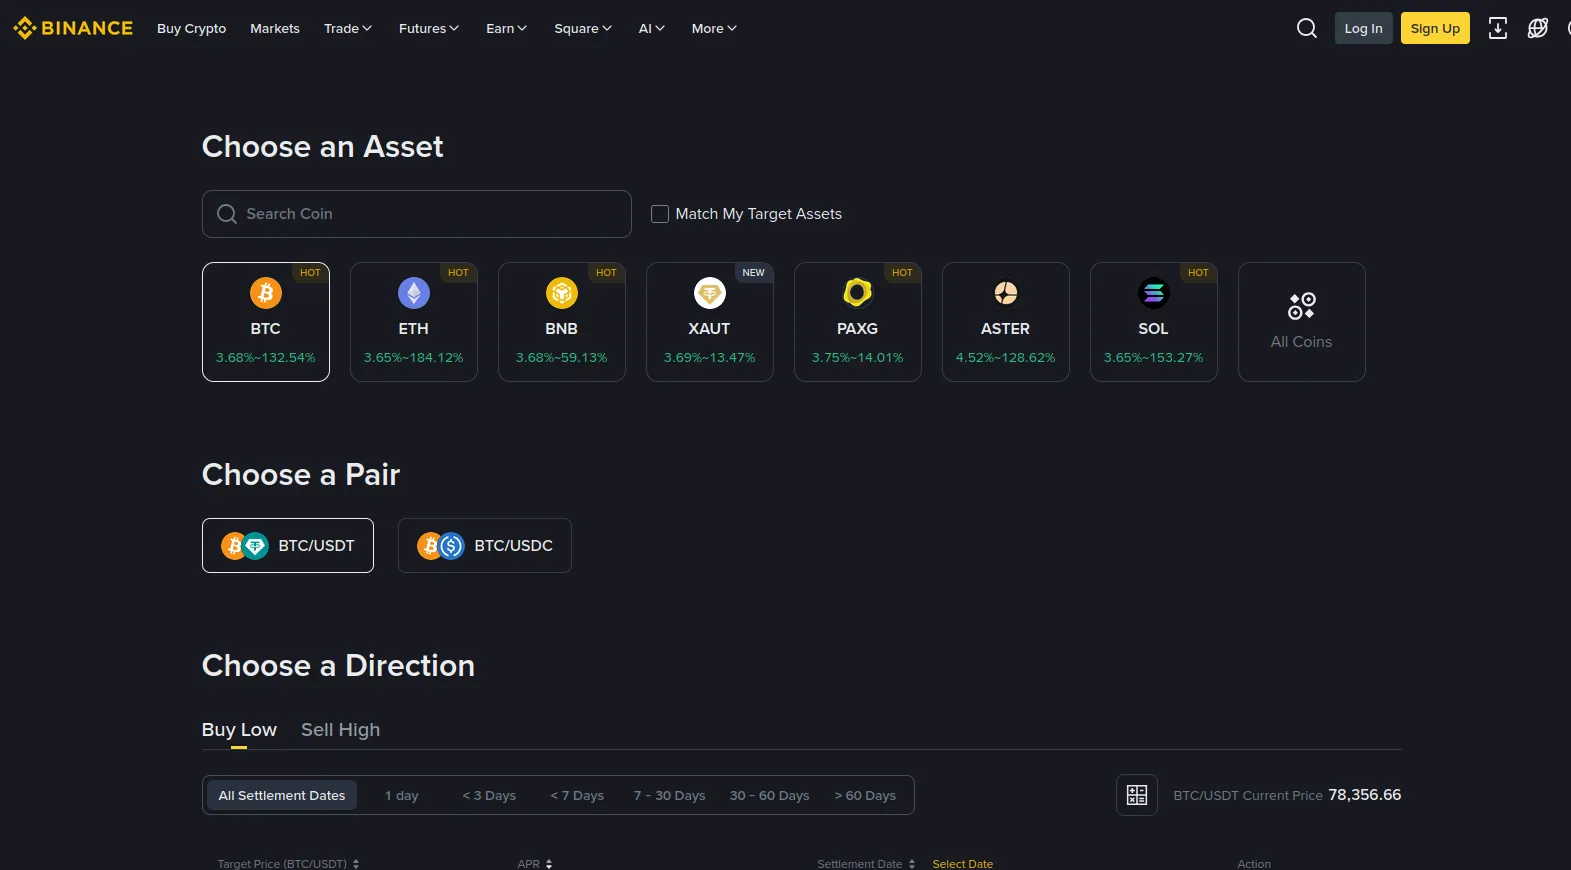The height and width of the screenshot is (870, 1571).
Task: Select the BNB coin icon
Action: (562, 293)
